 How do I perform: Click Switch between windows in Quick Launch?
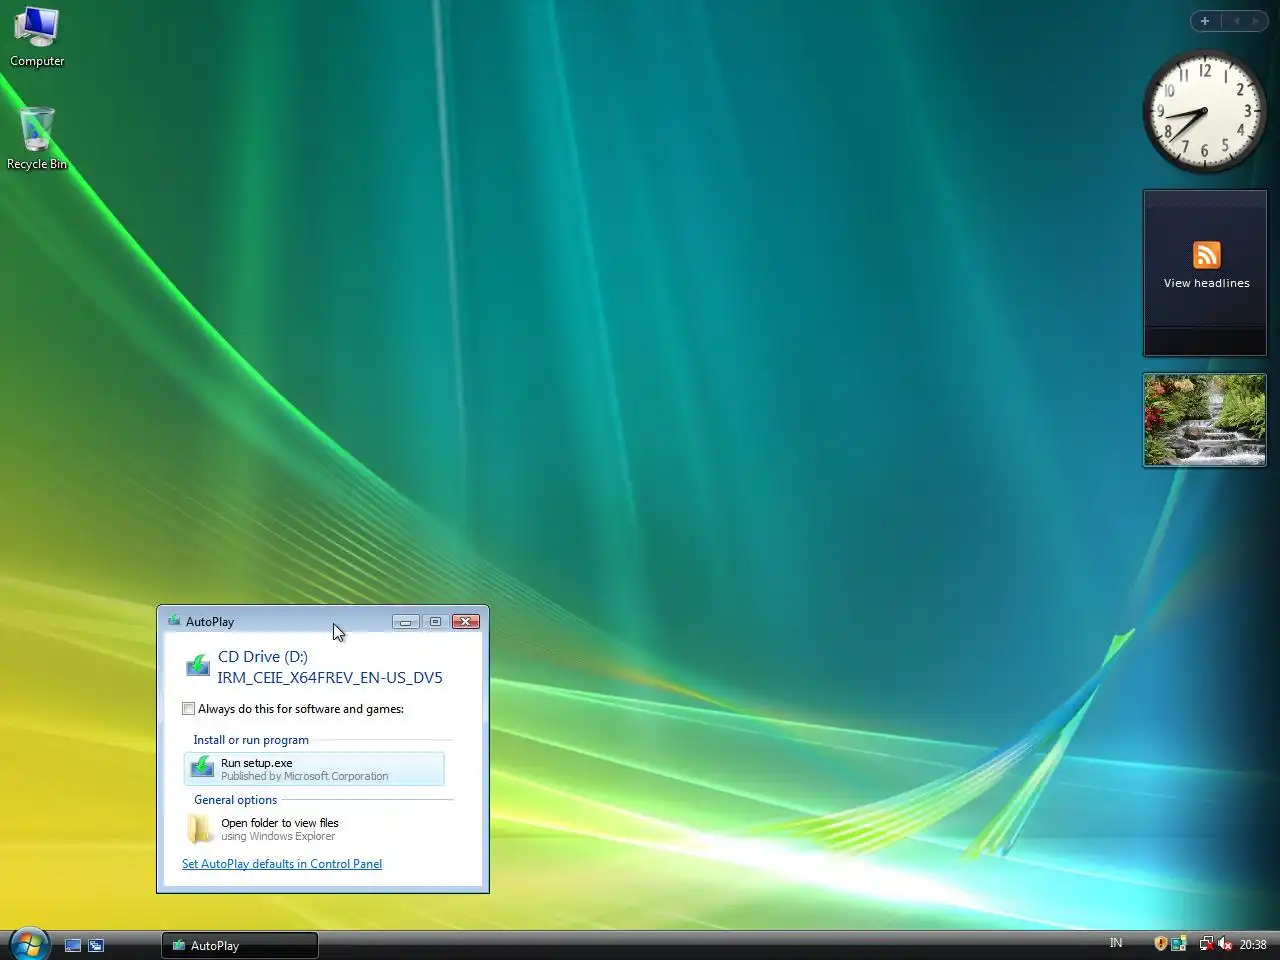point(96,945)
